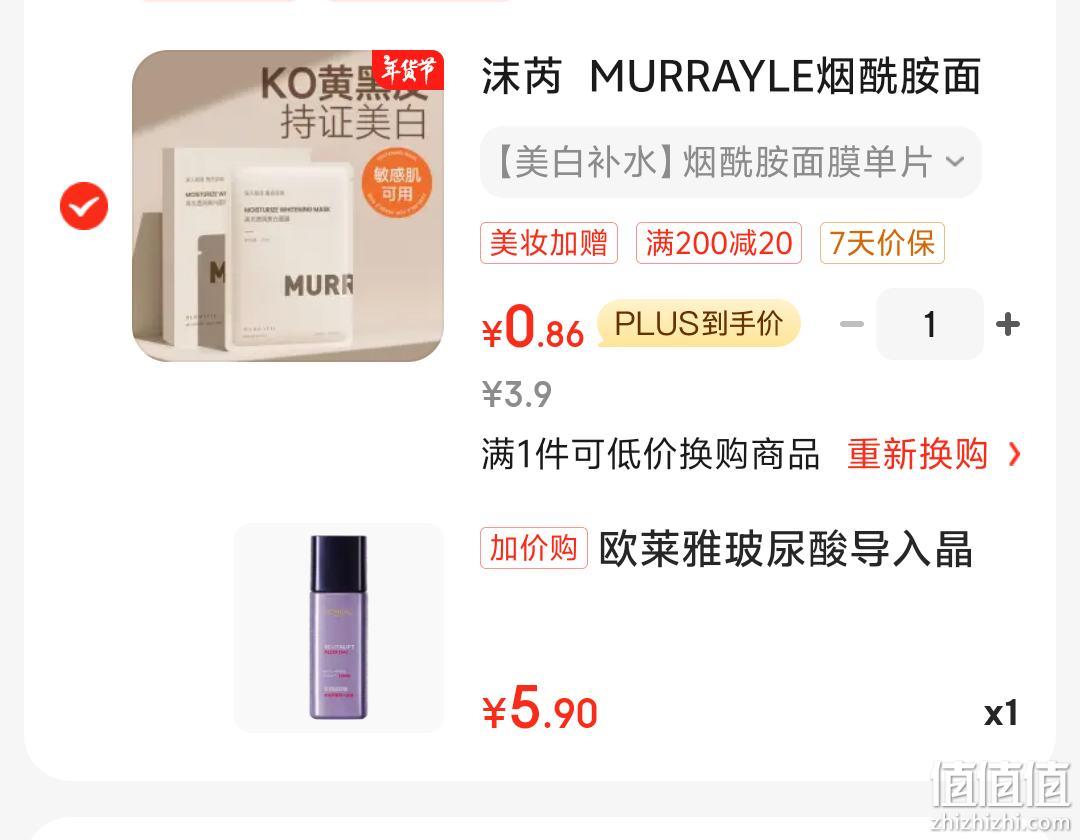Uncheck the red item selection checkmark

(84, 206)
